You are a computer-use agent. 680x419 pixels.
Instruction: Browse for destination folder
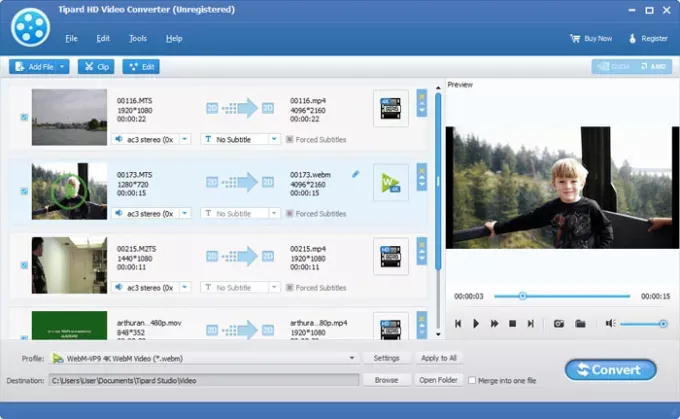(x=386, y=380)
